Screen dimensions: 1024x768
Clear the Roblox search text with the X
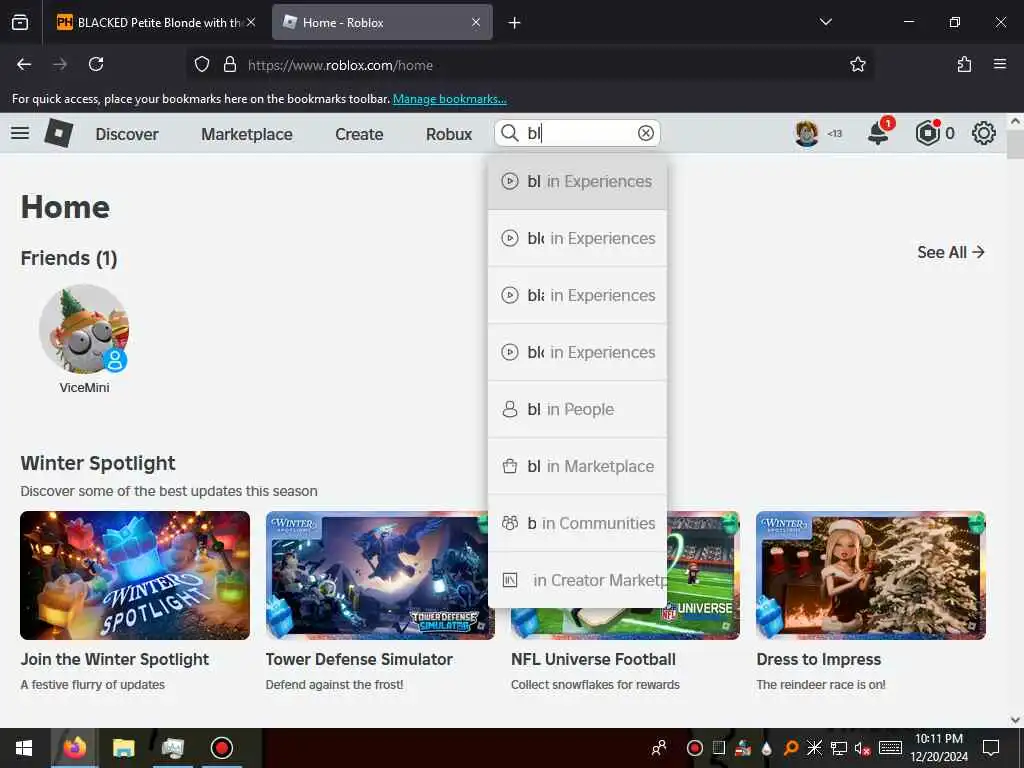tap(645, 133)
